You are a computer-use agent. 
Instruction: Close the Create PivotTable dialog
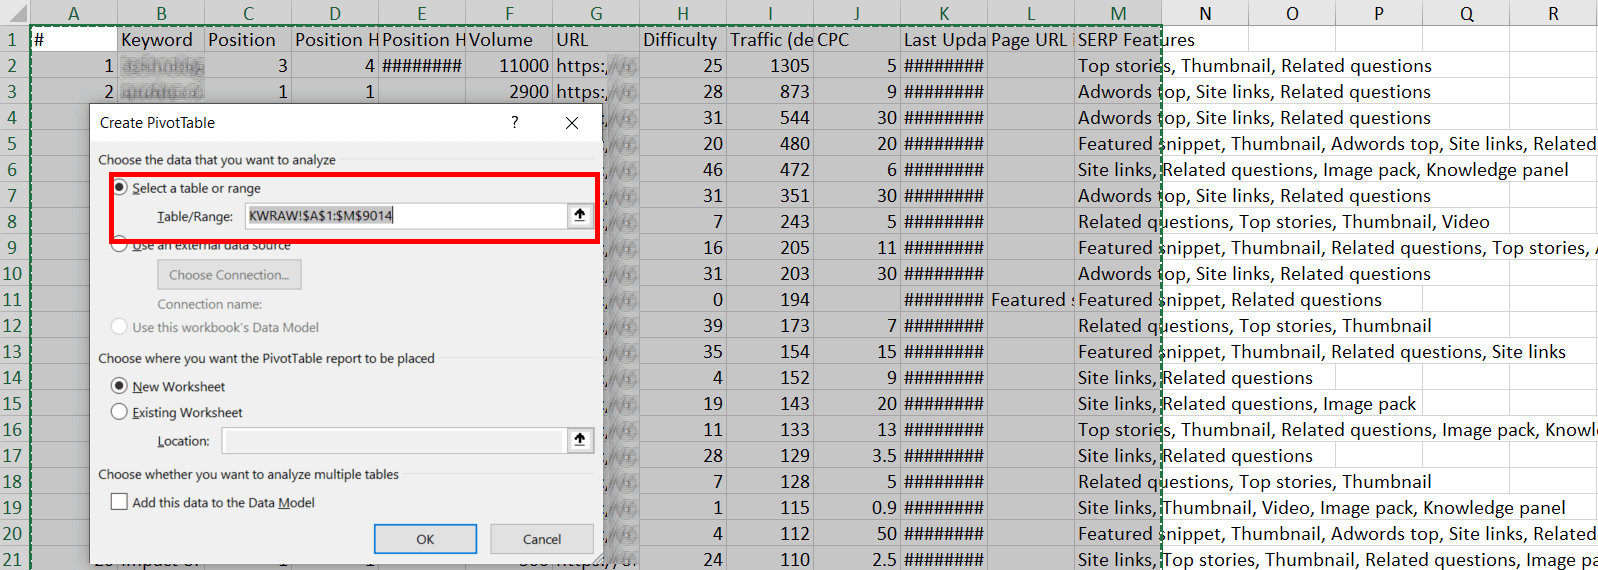(572, 122)
